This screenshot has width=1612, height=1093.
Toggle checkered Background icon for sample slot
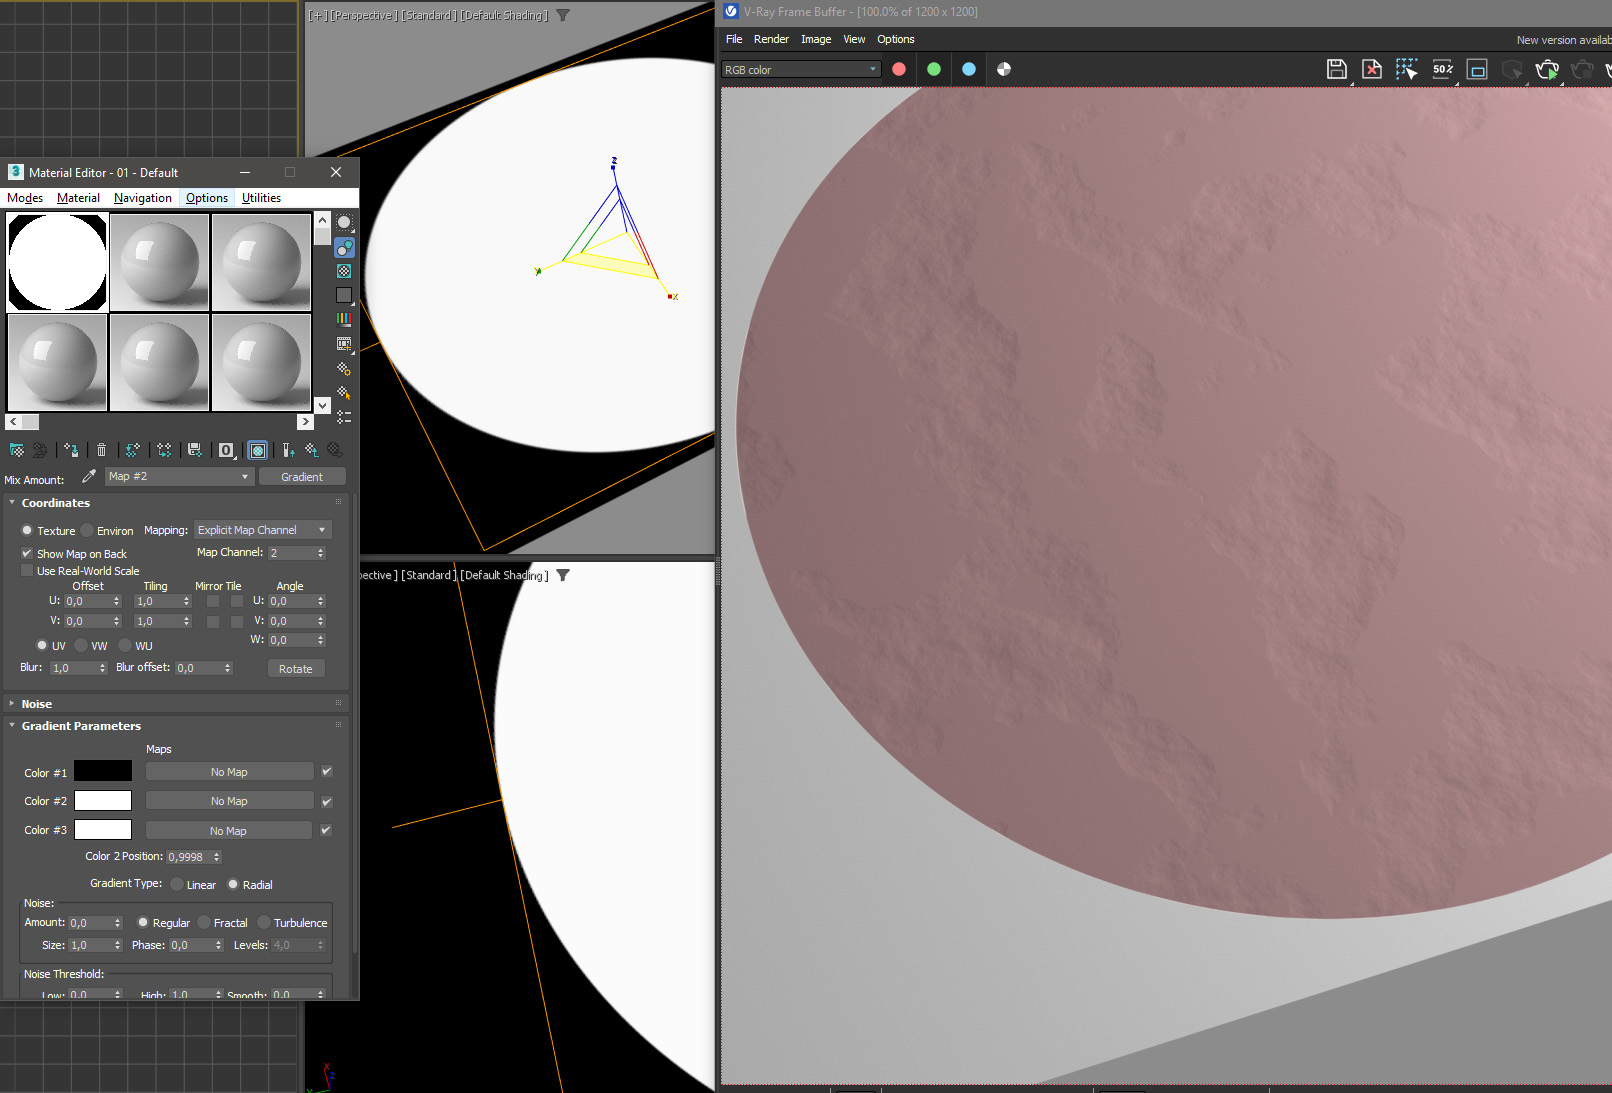point(344,271)
